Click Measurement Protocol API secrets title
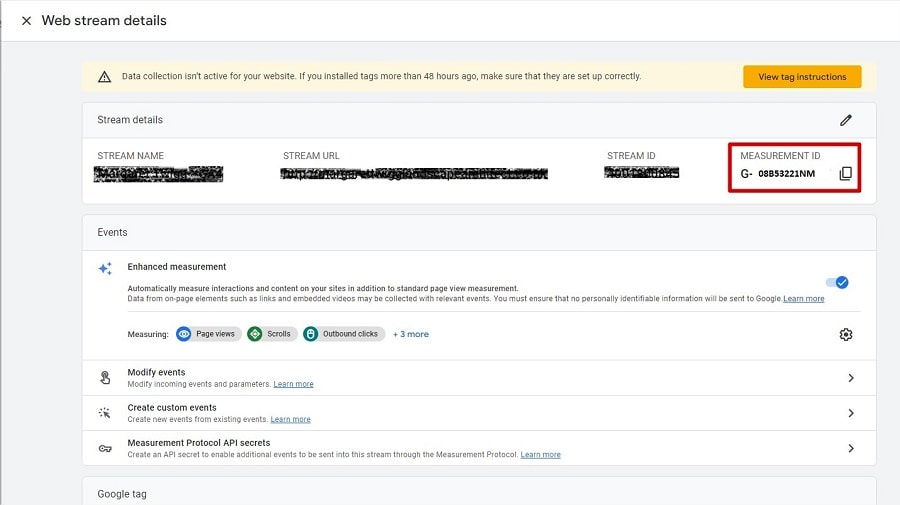Viewport: 900px width, 505px height. pyautogui.click(x=199, y=443)
